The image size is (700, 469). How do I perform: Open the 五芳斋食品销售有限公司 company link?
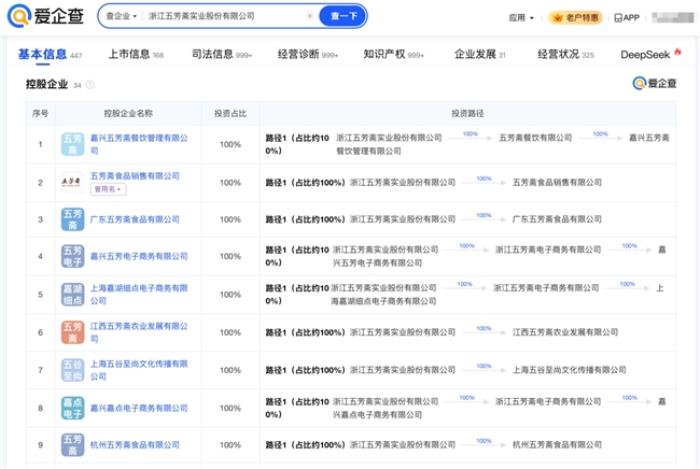[x=135, y=176]
